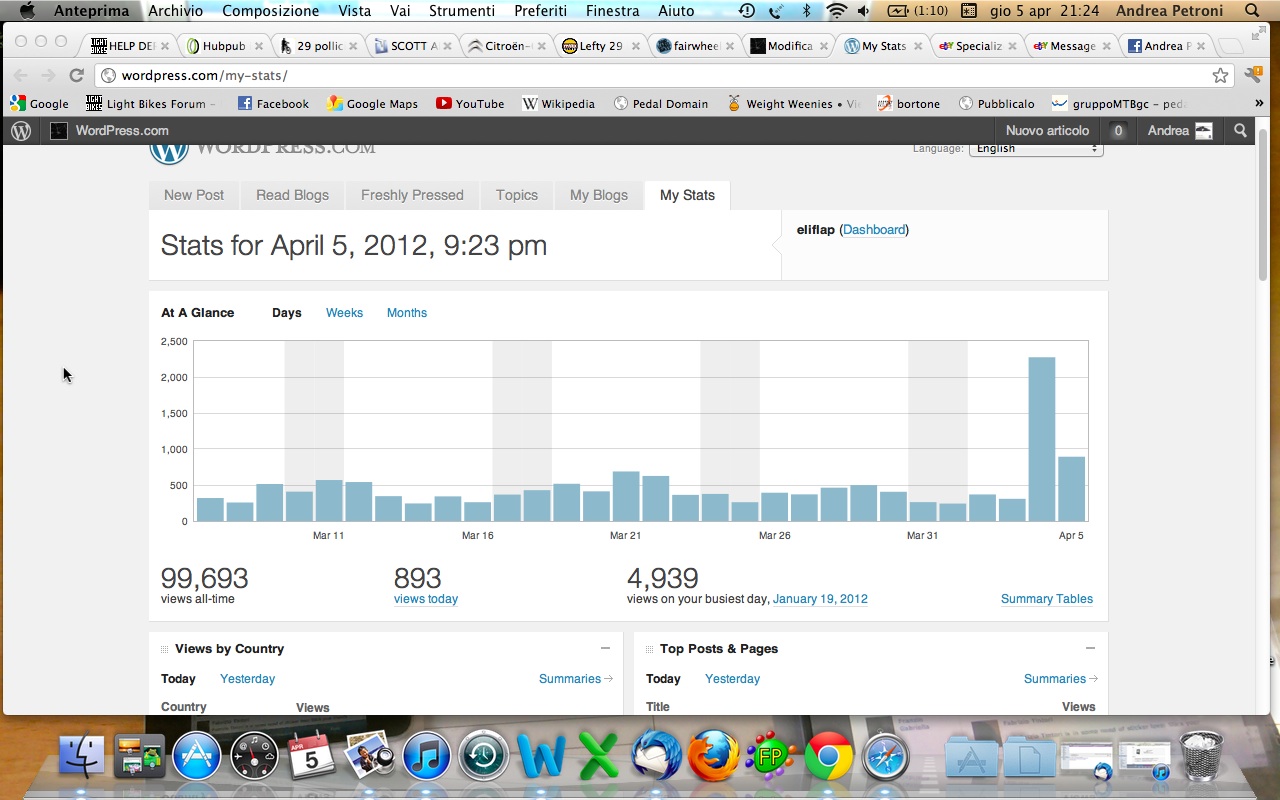Switch chart view to Weeks
The width and height of the screenshot is (1280, 800).
[x=344, y=313]
